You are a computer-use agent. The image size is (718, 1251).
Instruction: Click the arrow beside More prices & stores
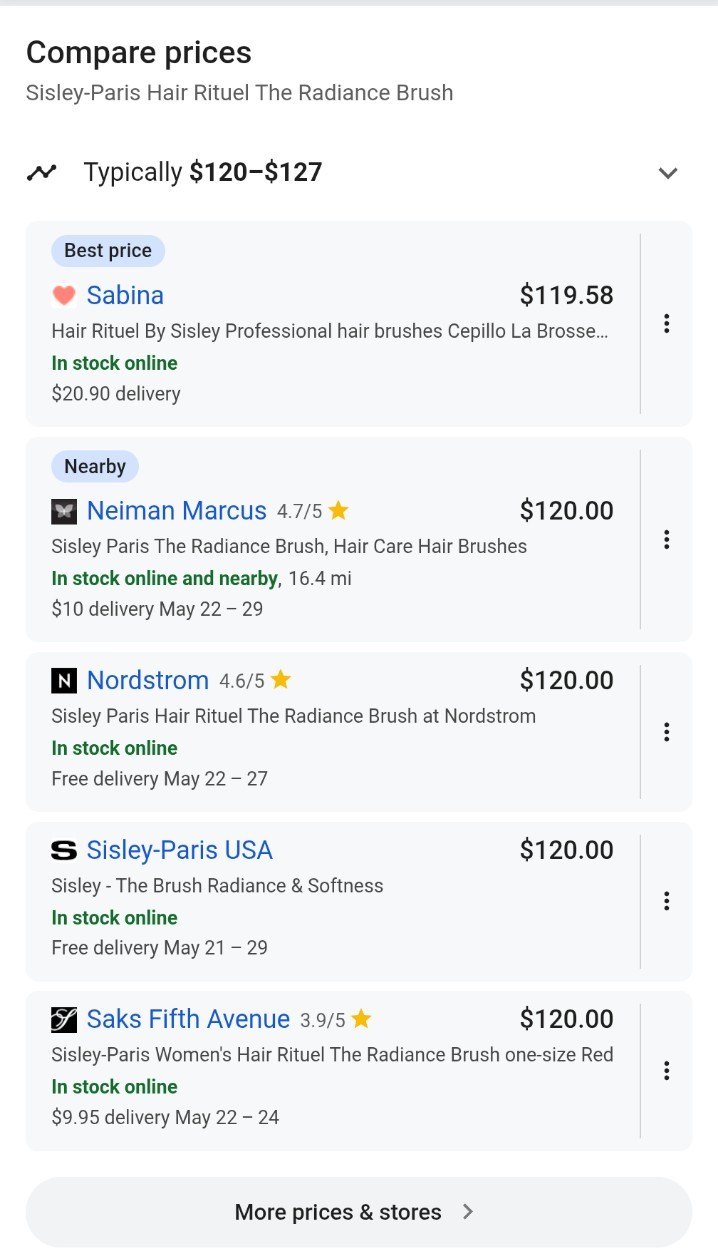pyautogui.click(x=468, y=1212)
